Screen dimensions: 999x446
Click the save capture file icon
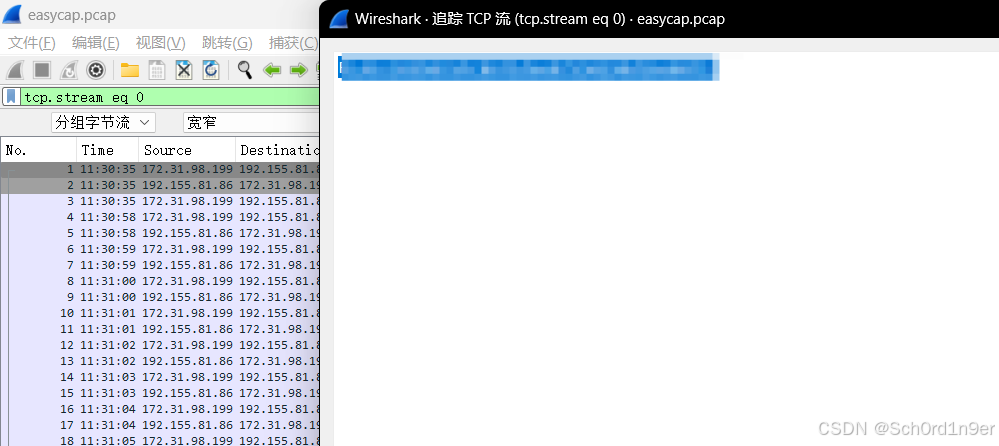157,70
